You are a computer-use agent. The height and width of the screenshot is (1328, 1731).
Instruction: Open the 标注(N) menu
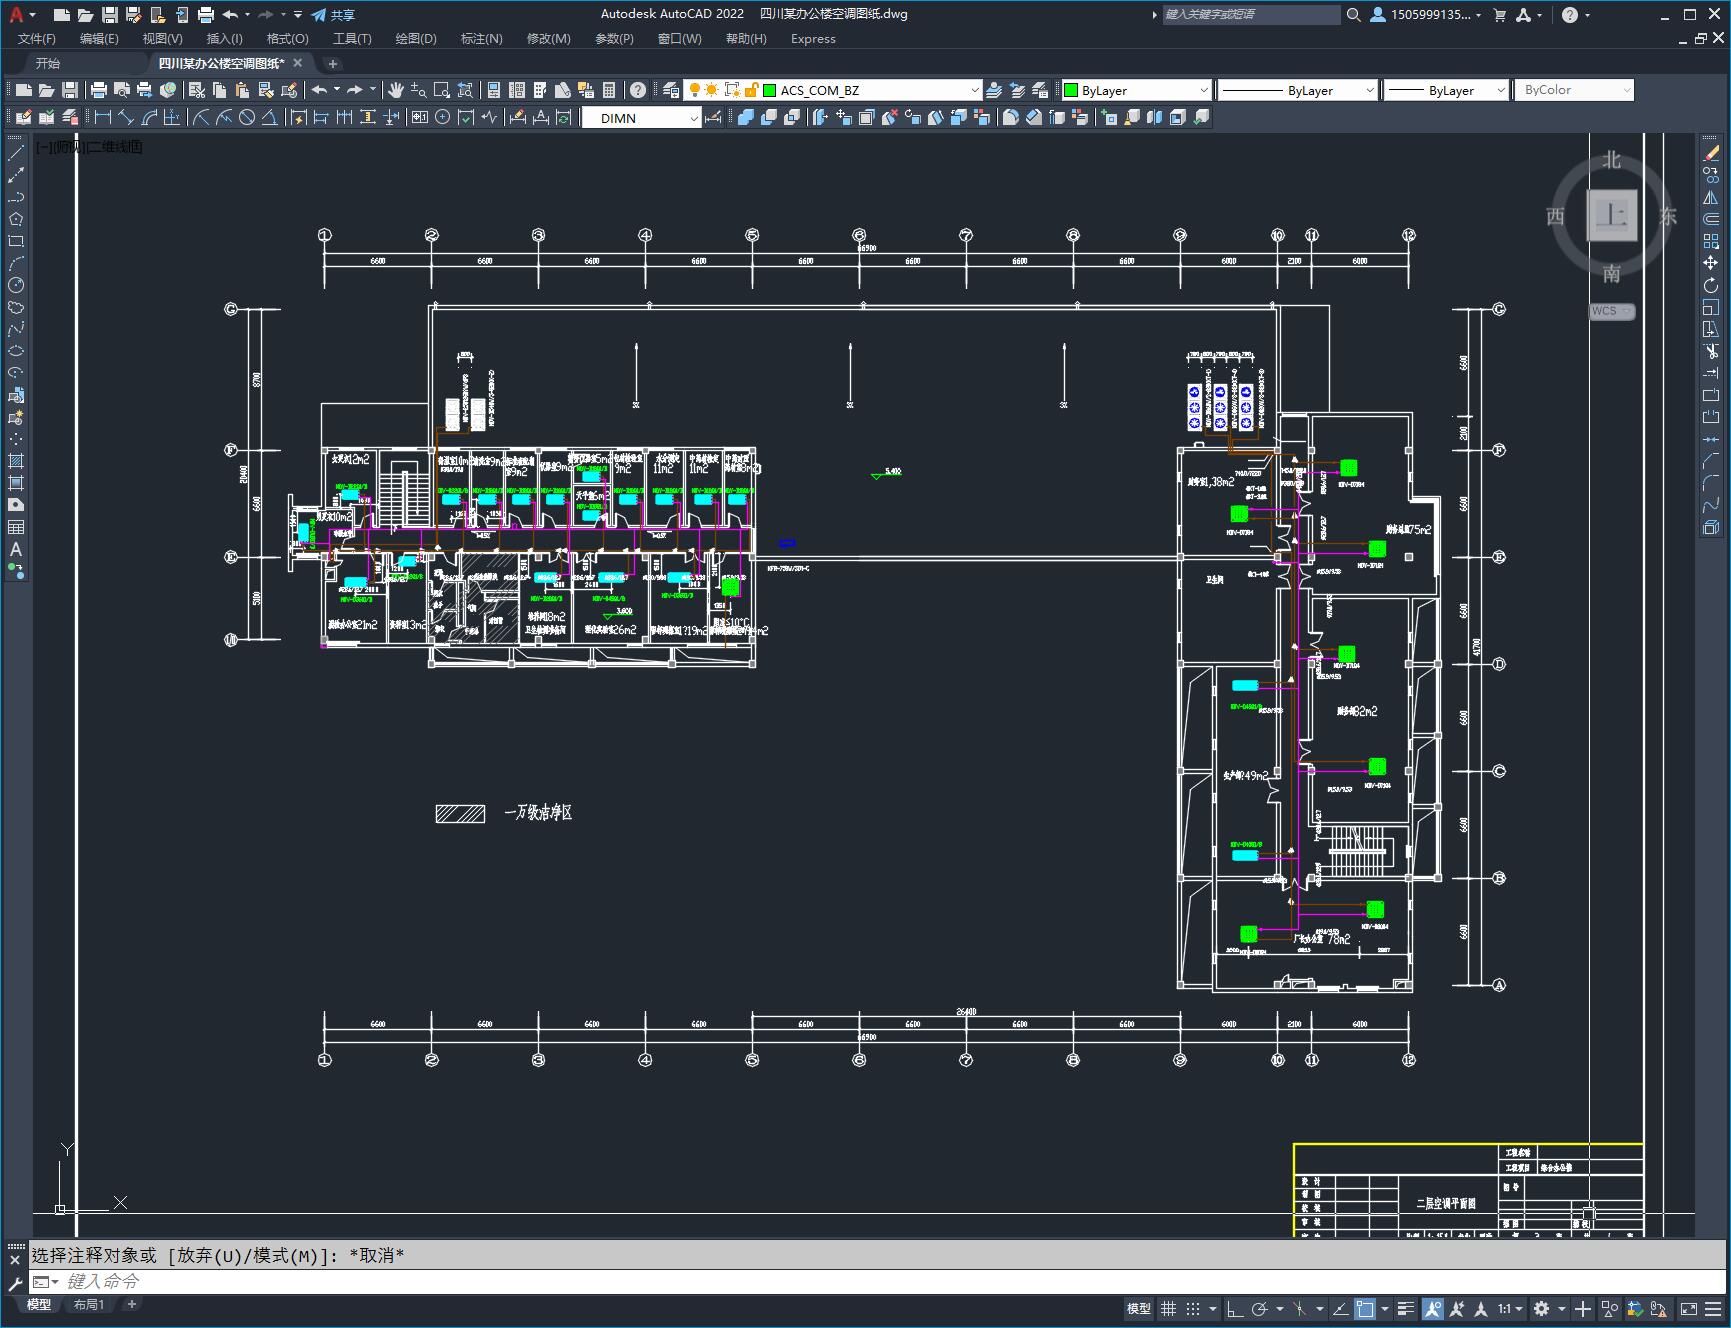click(481, 38)
